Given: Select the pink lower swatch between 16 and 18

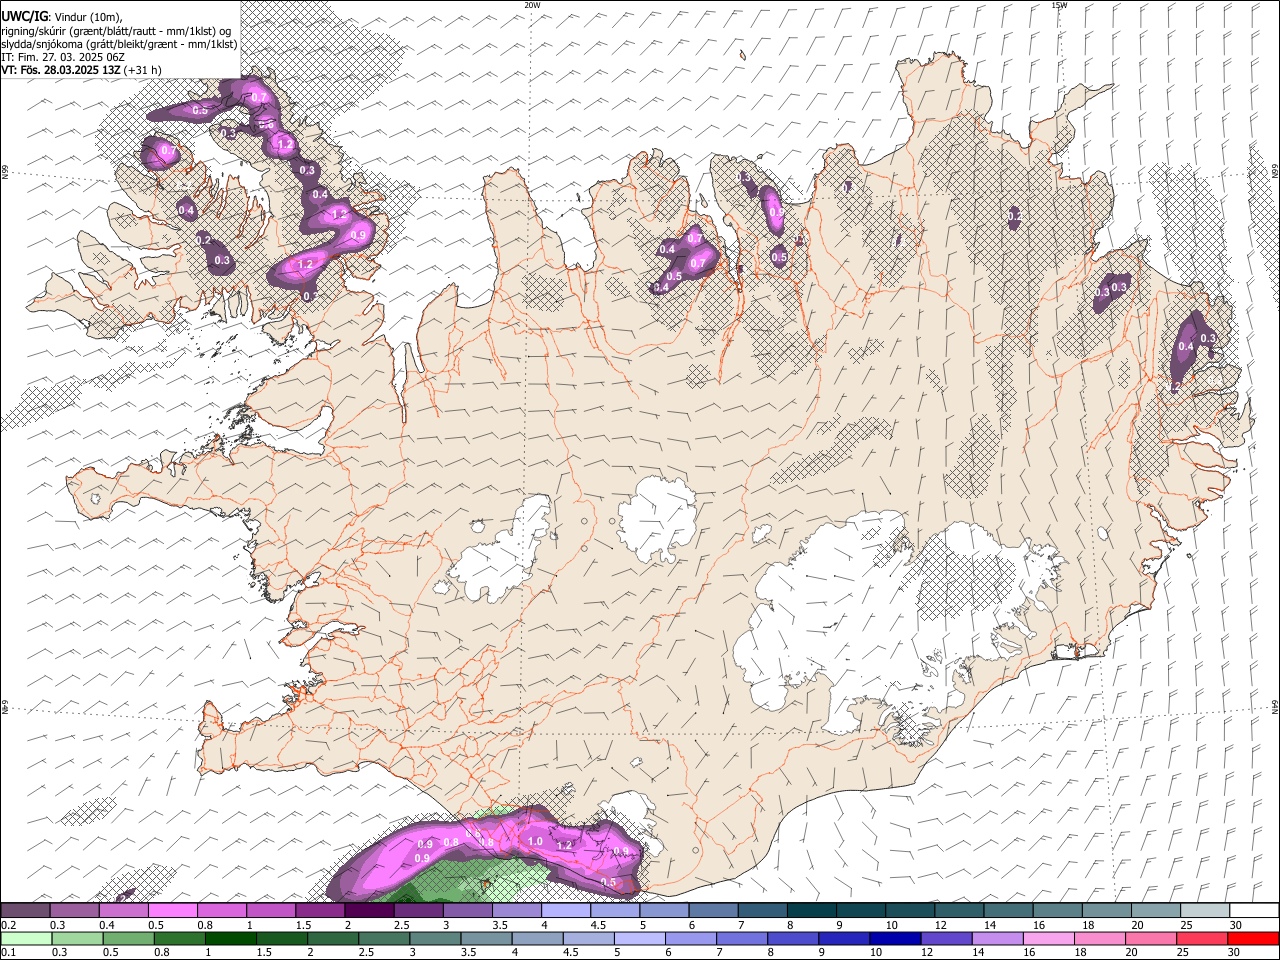Looking at the screenshot, I should [1047, 939].
